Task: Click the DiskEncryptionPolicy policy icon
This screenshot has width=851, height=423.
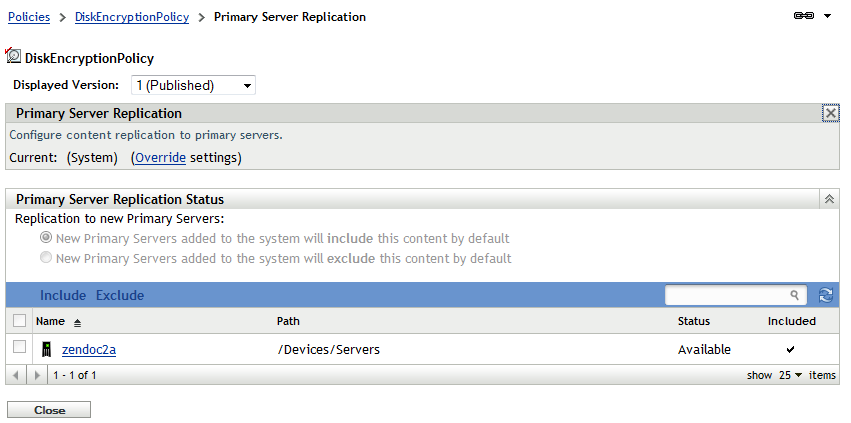Action: tap(13, 59)
